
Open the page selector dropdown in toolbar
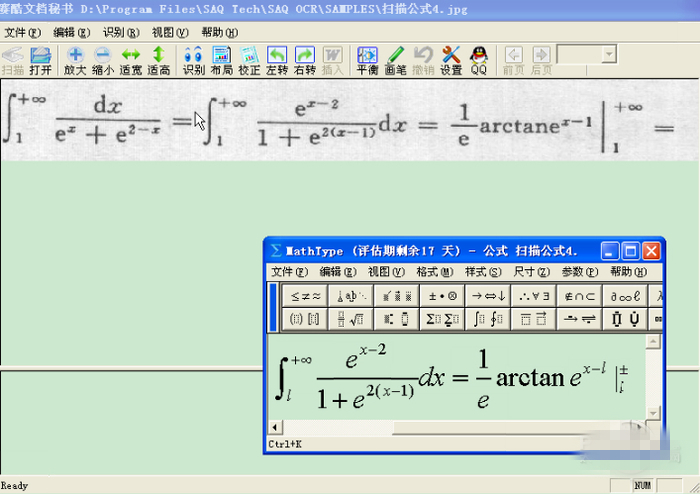[610, 54]
